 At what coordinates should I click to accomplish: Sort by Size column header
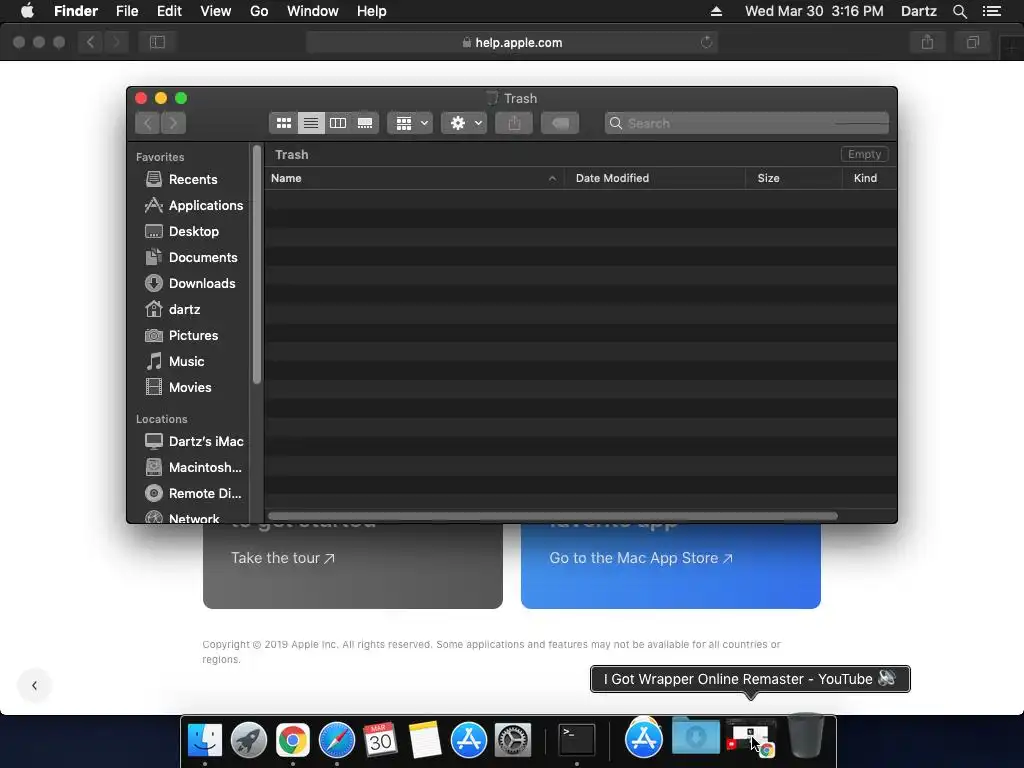793,178
